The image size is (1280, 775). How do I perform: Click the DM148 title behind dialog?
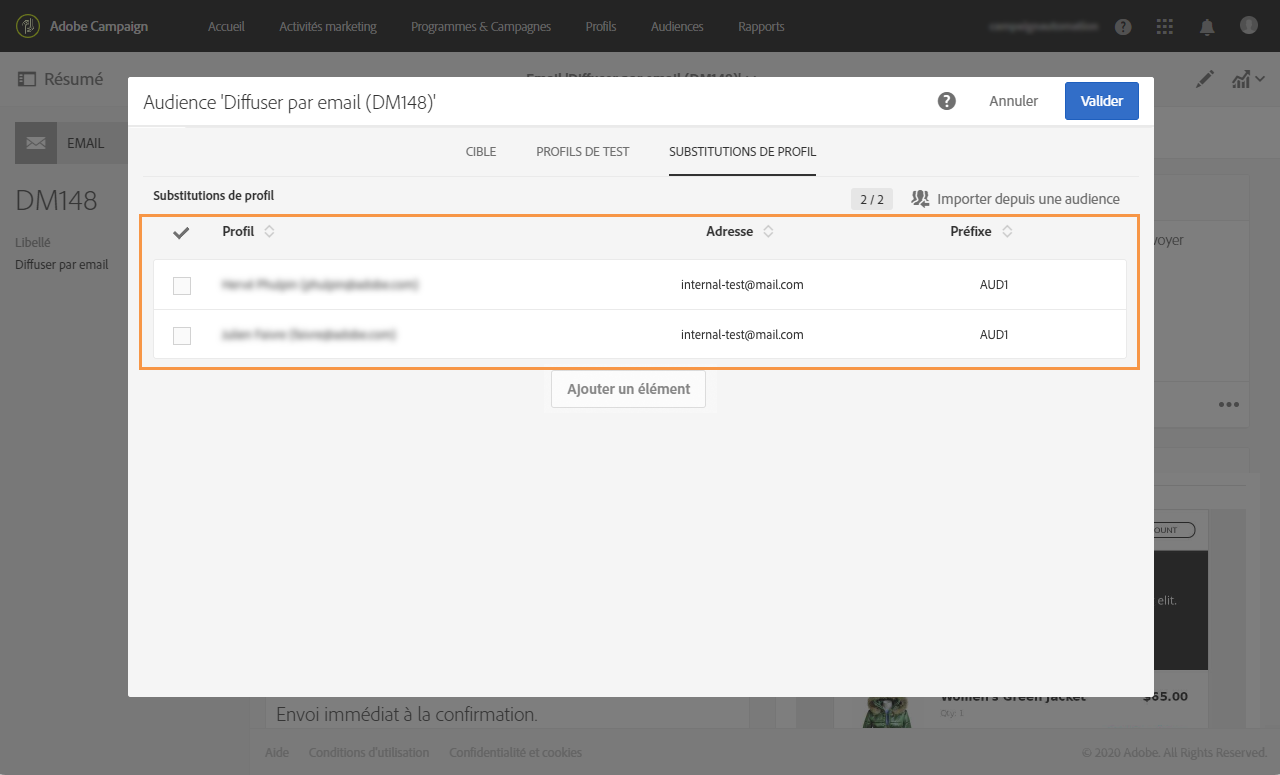coord(56,201)
